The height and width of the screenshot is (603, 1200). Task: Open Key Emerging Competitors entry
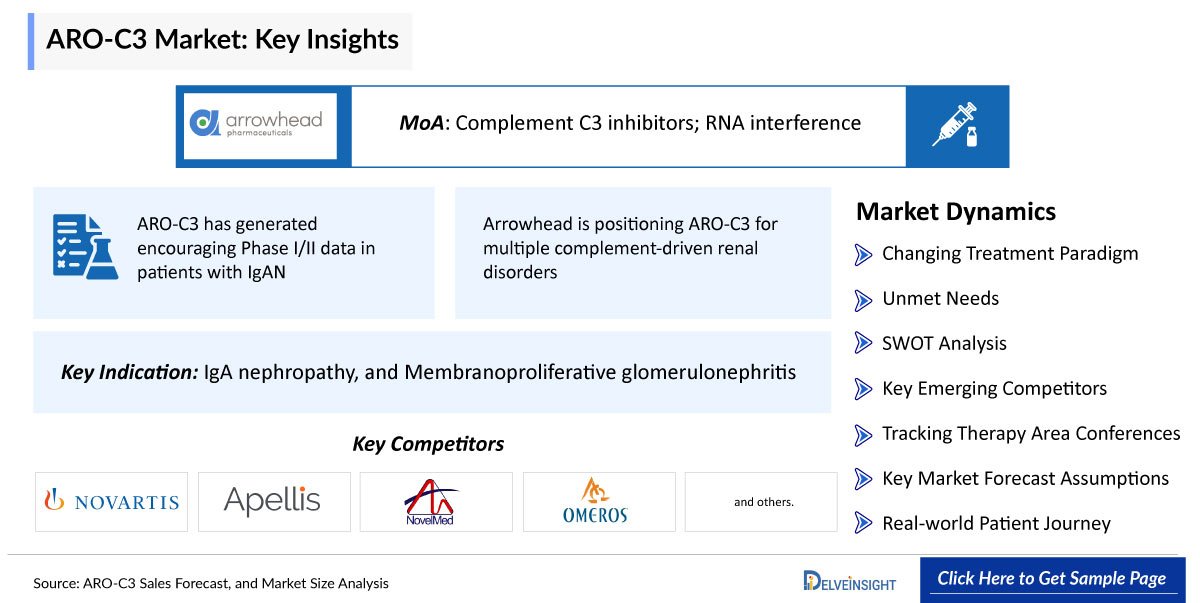[x=994, y=389]
